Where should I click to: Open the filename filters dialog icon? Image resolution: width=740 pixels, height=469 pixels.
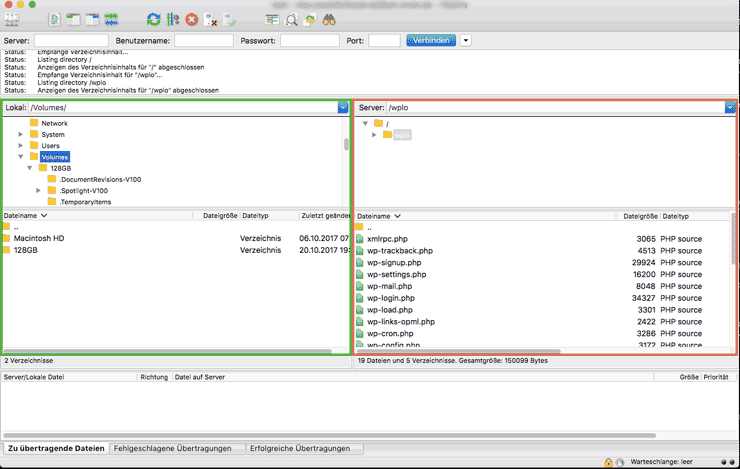coord(272,19)
